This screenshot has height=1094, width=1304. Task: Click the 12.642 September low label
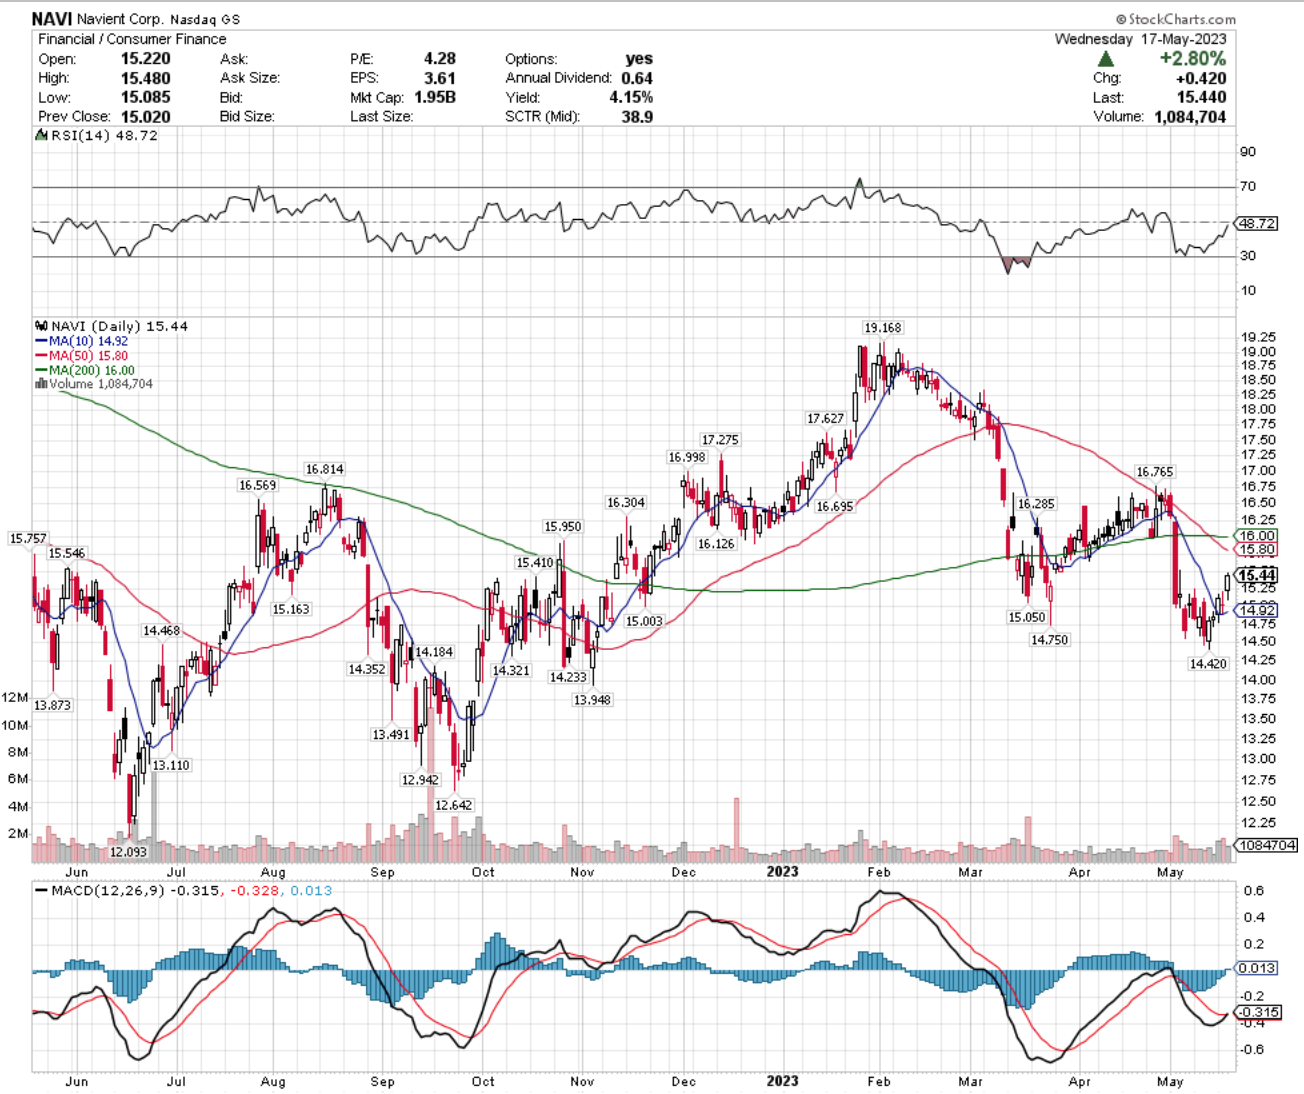[454, 805]
